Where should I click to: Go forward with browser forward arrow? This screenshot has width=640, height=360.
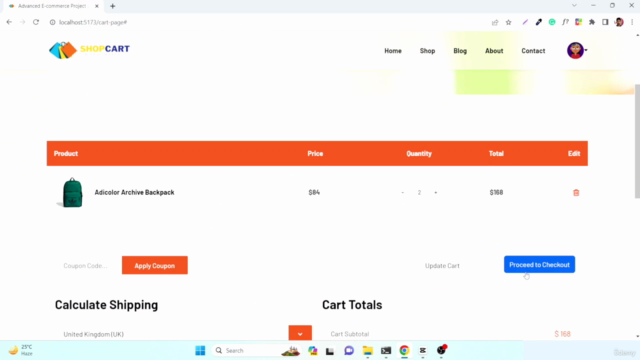pyautogui.click(x=22, y=22)
